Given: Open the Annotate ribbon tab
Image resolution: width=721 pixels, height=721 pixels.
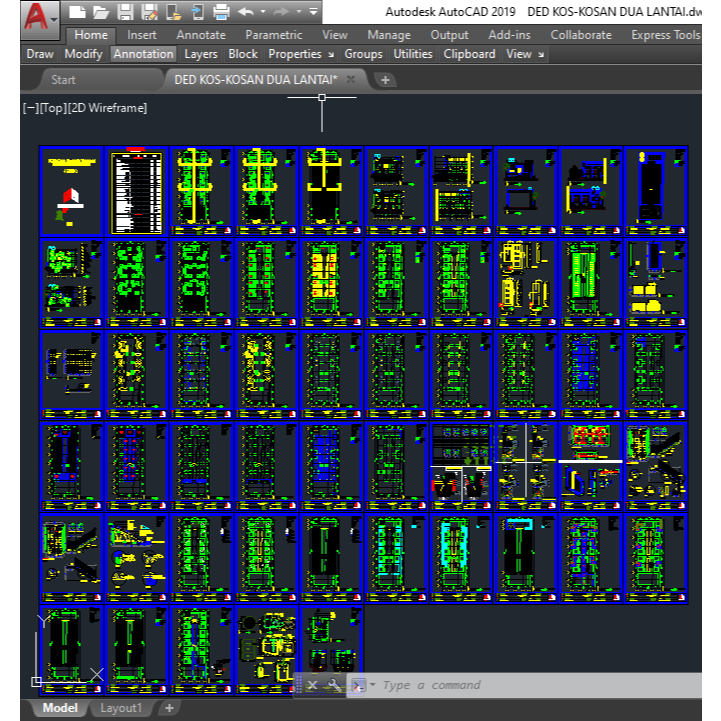Looking at the screenshot, I should coord(201,35).
